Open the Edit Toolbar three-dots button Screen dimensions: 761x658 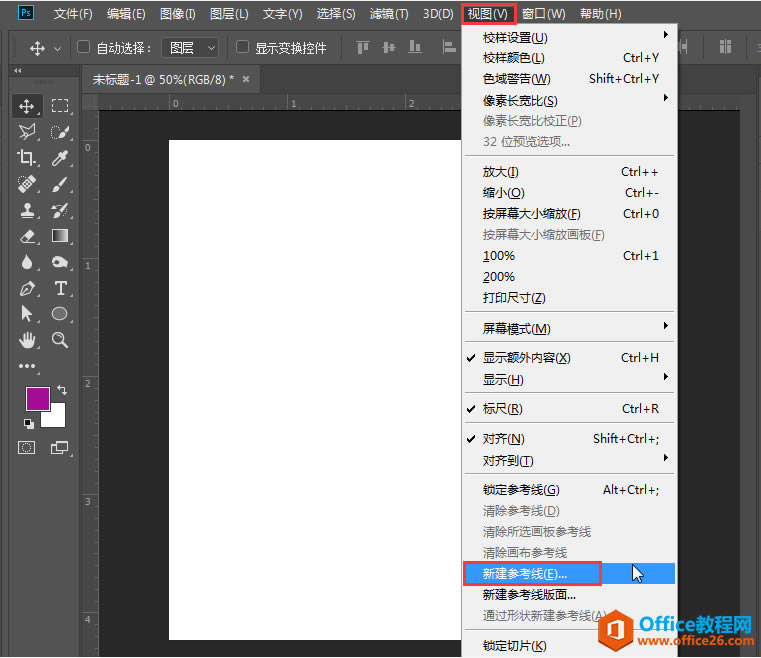[27, 366]
